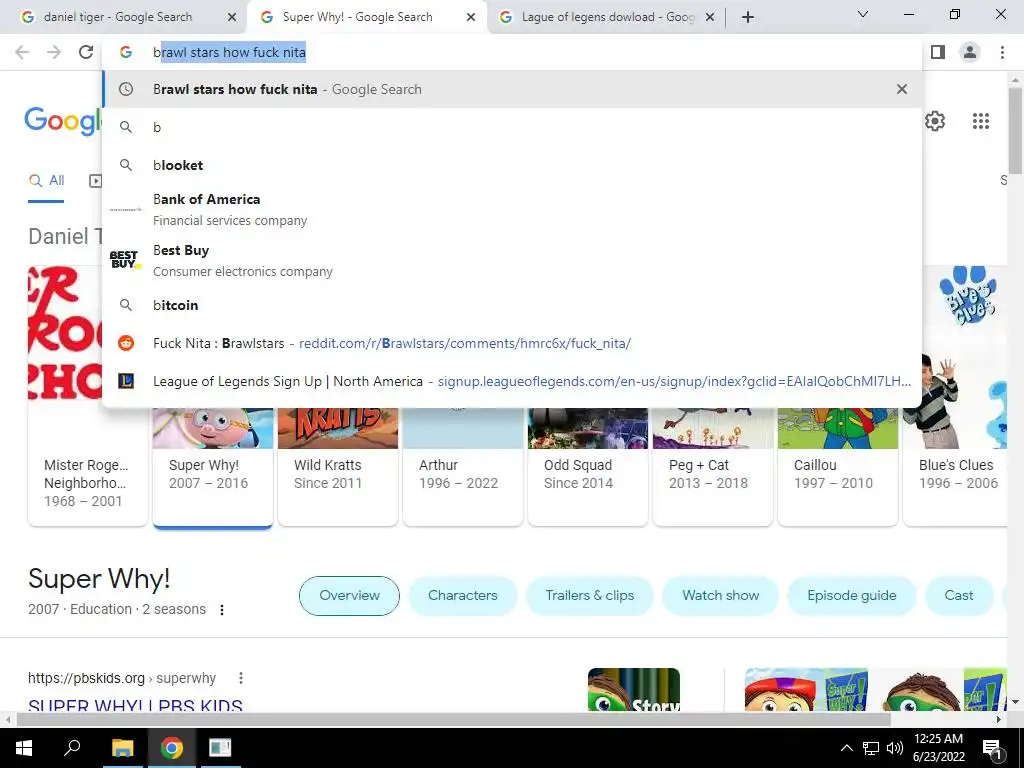This screenshot has width=1024, height=768.
Task: Switch to the Lague of legens dowload tab
Action: click(607, 17)
